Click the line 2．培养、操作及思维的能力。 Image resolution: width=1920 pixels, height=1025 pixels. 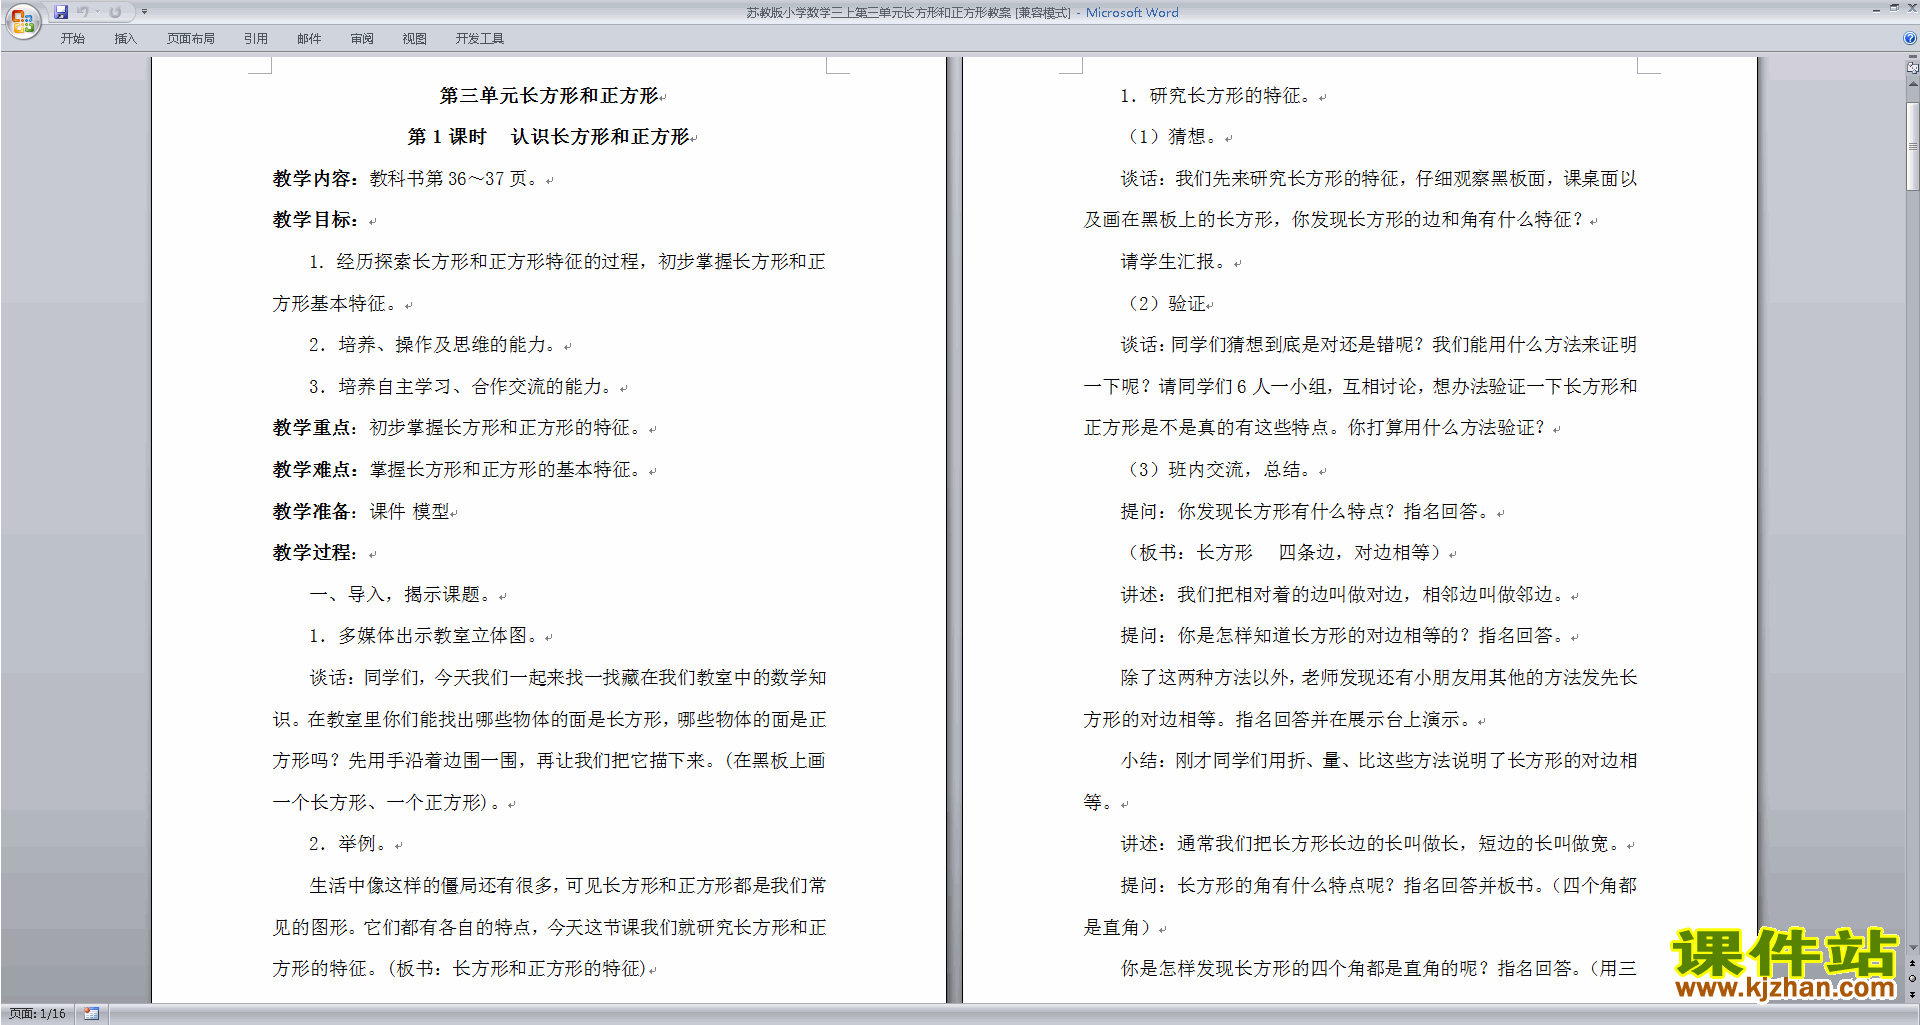(x=434, y=345)
